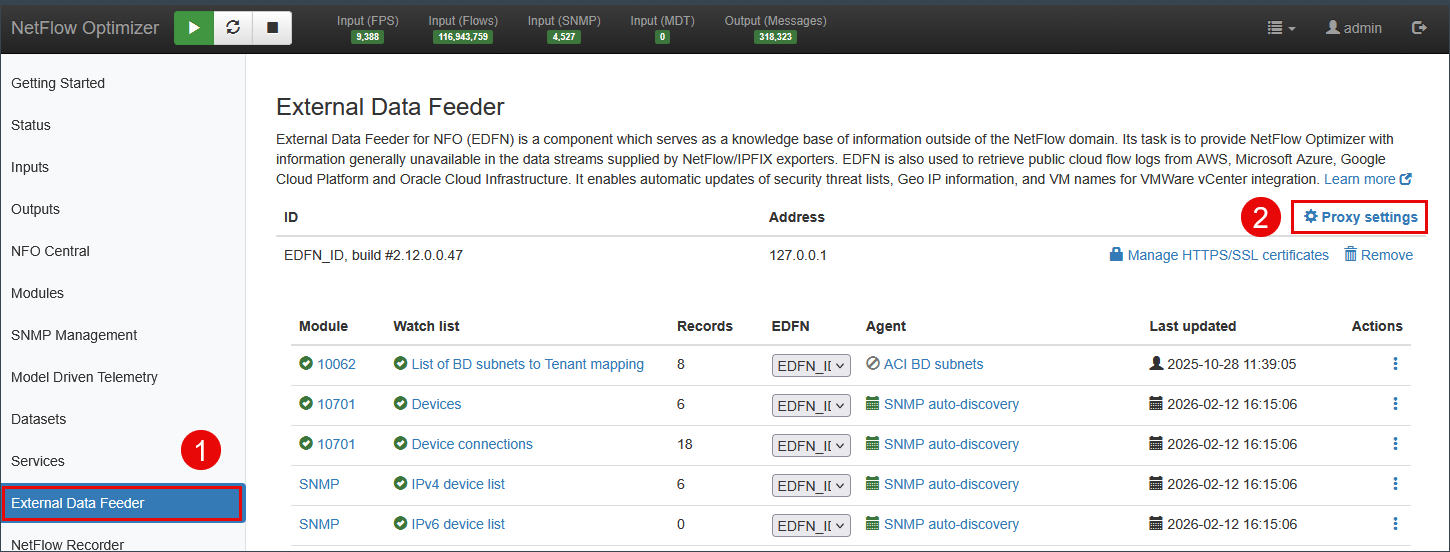
Task: Click the green Start play button
Action: pyautogui.click(x=194, y=28)
